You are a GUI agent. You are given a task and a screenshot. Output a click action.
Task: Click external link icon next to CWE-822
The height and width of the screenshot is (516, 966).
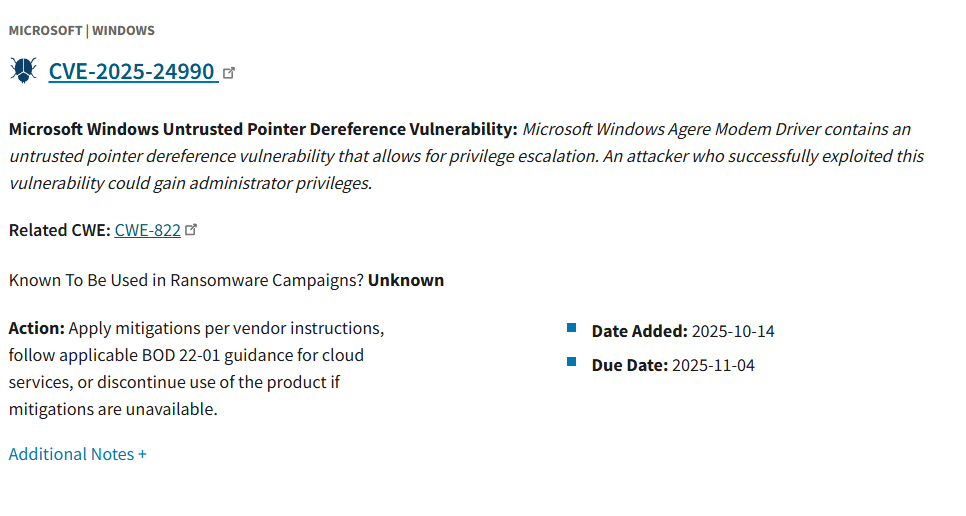point(192,229)
